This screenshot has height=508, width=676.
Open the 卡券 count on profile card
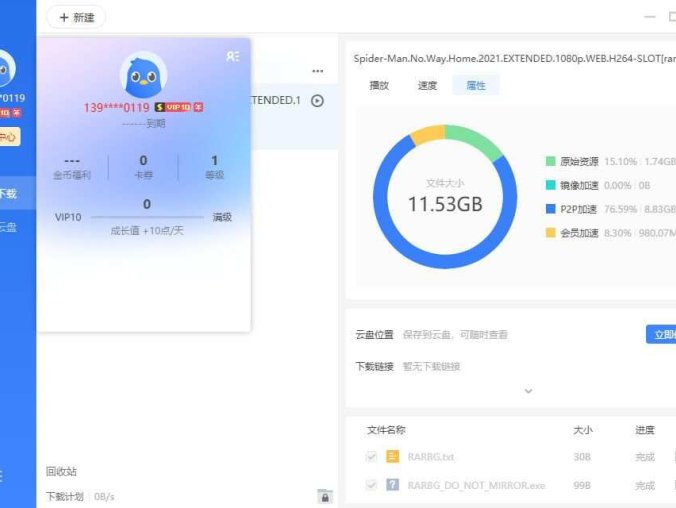pos(143,167)
